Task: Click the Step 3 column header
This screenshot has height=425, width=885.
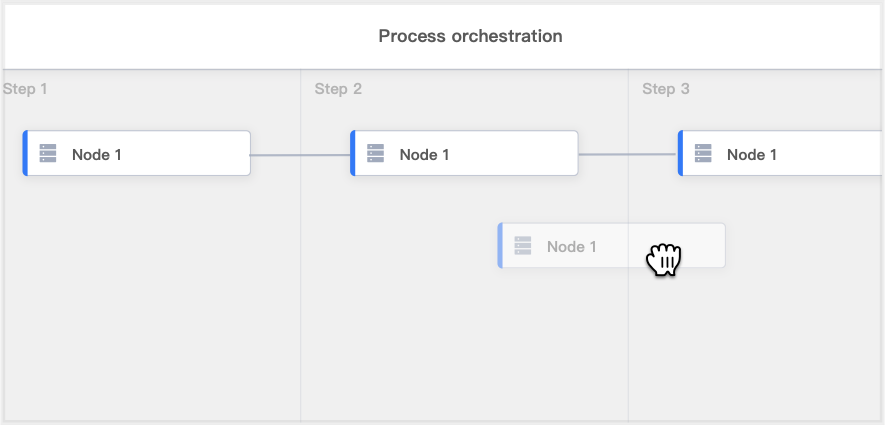Action: point(666,89)
